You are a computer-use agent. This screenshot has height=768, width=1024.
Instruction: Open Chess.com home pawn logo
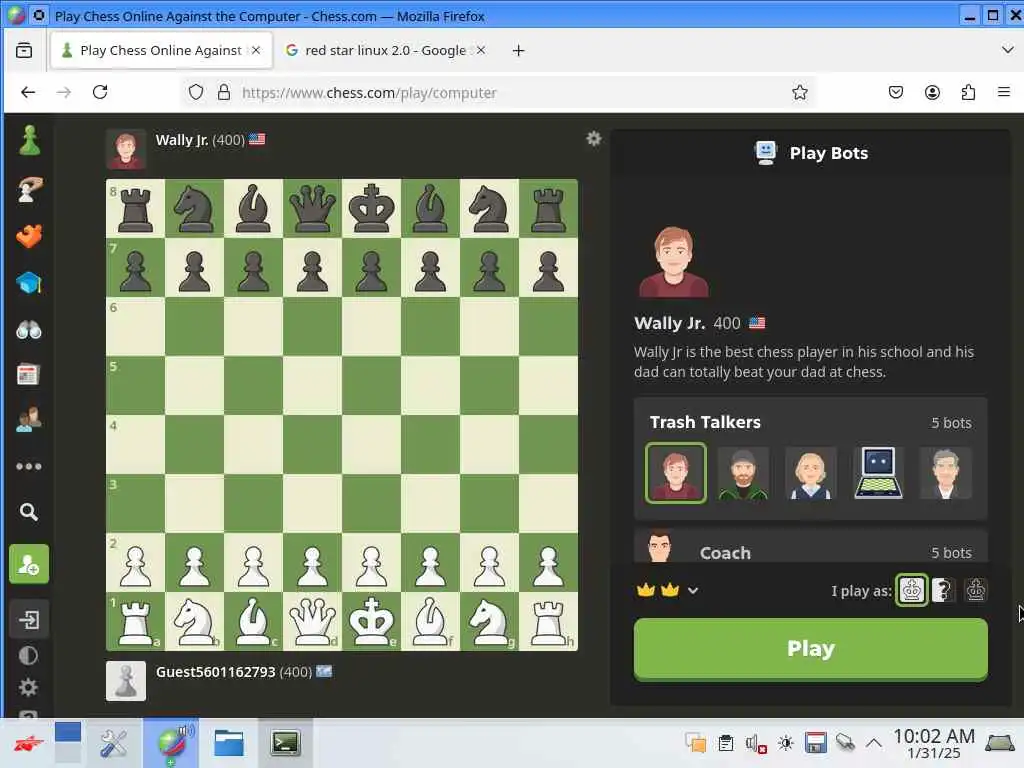(29, 140)
